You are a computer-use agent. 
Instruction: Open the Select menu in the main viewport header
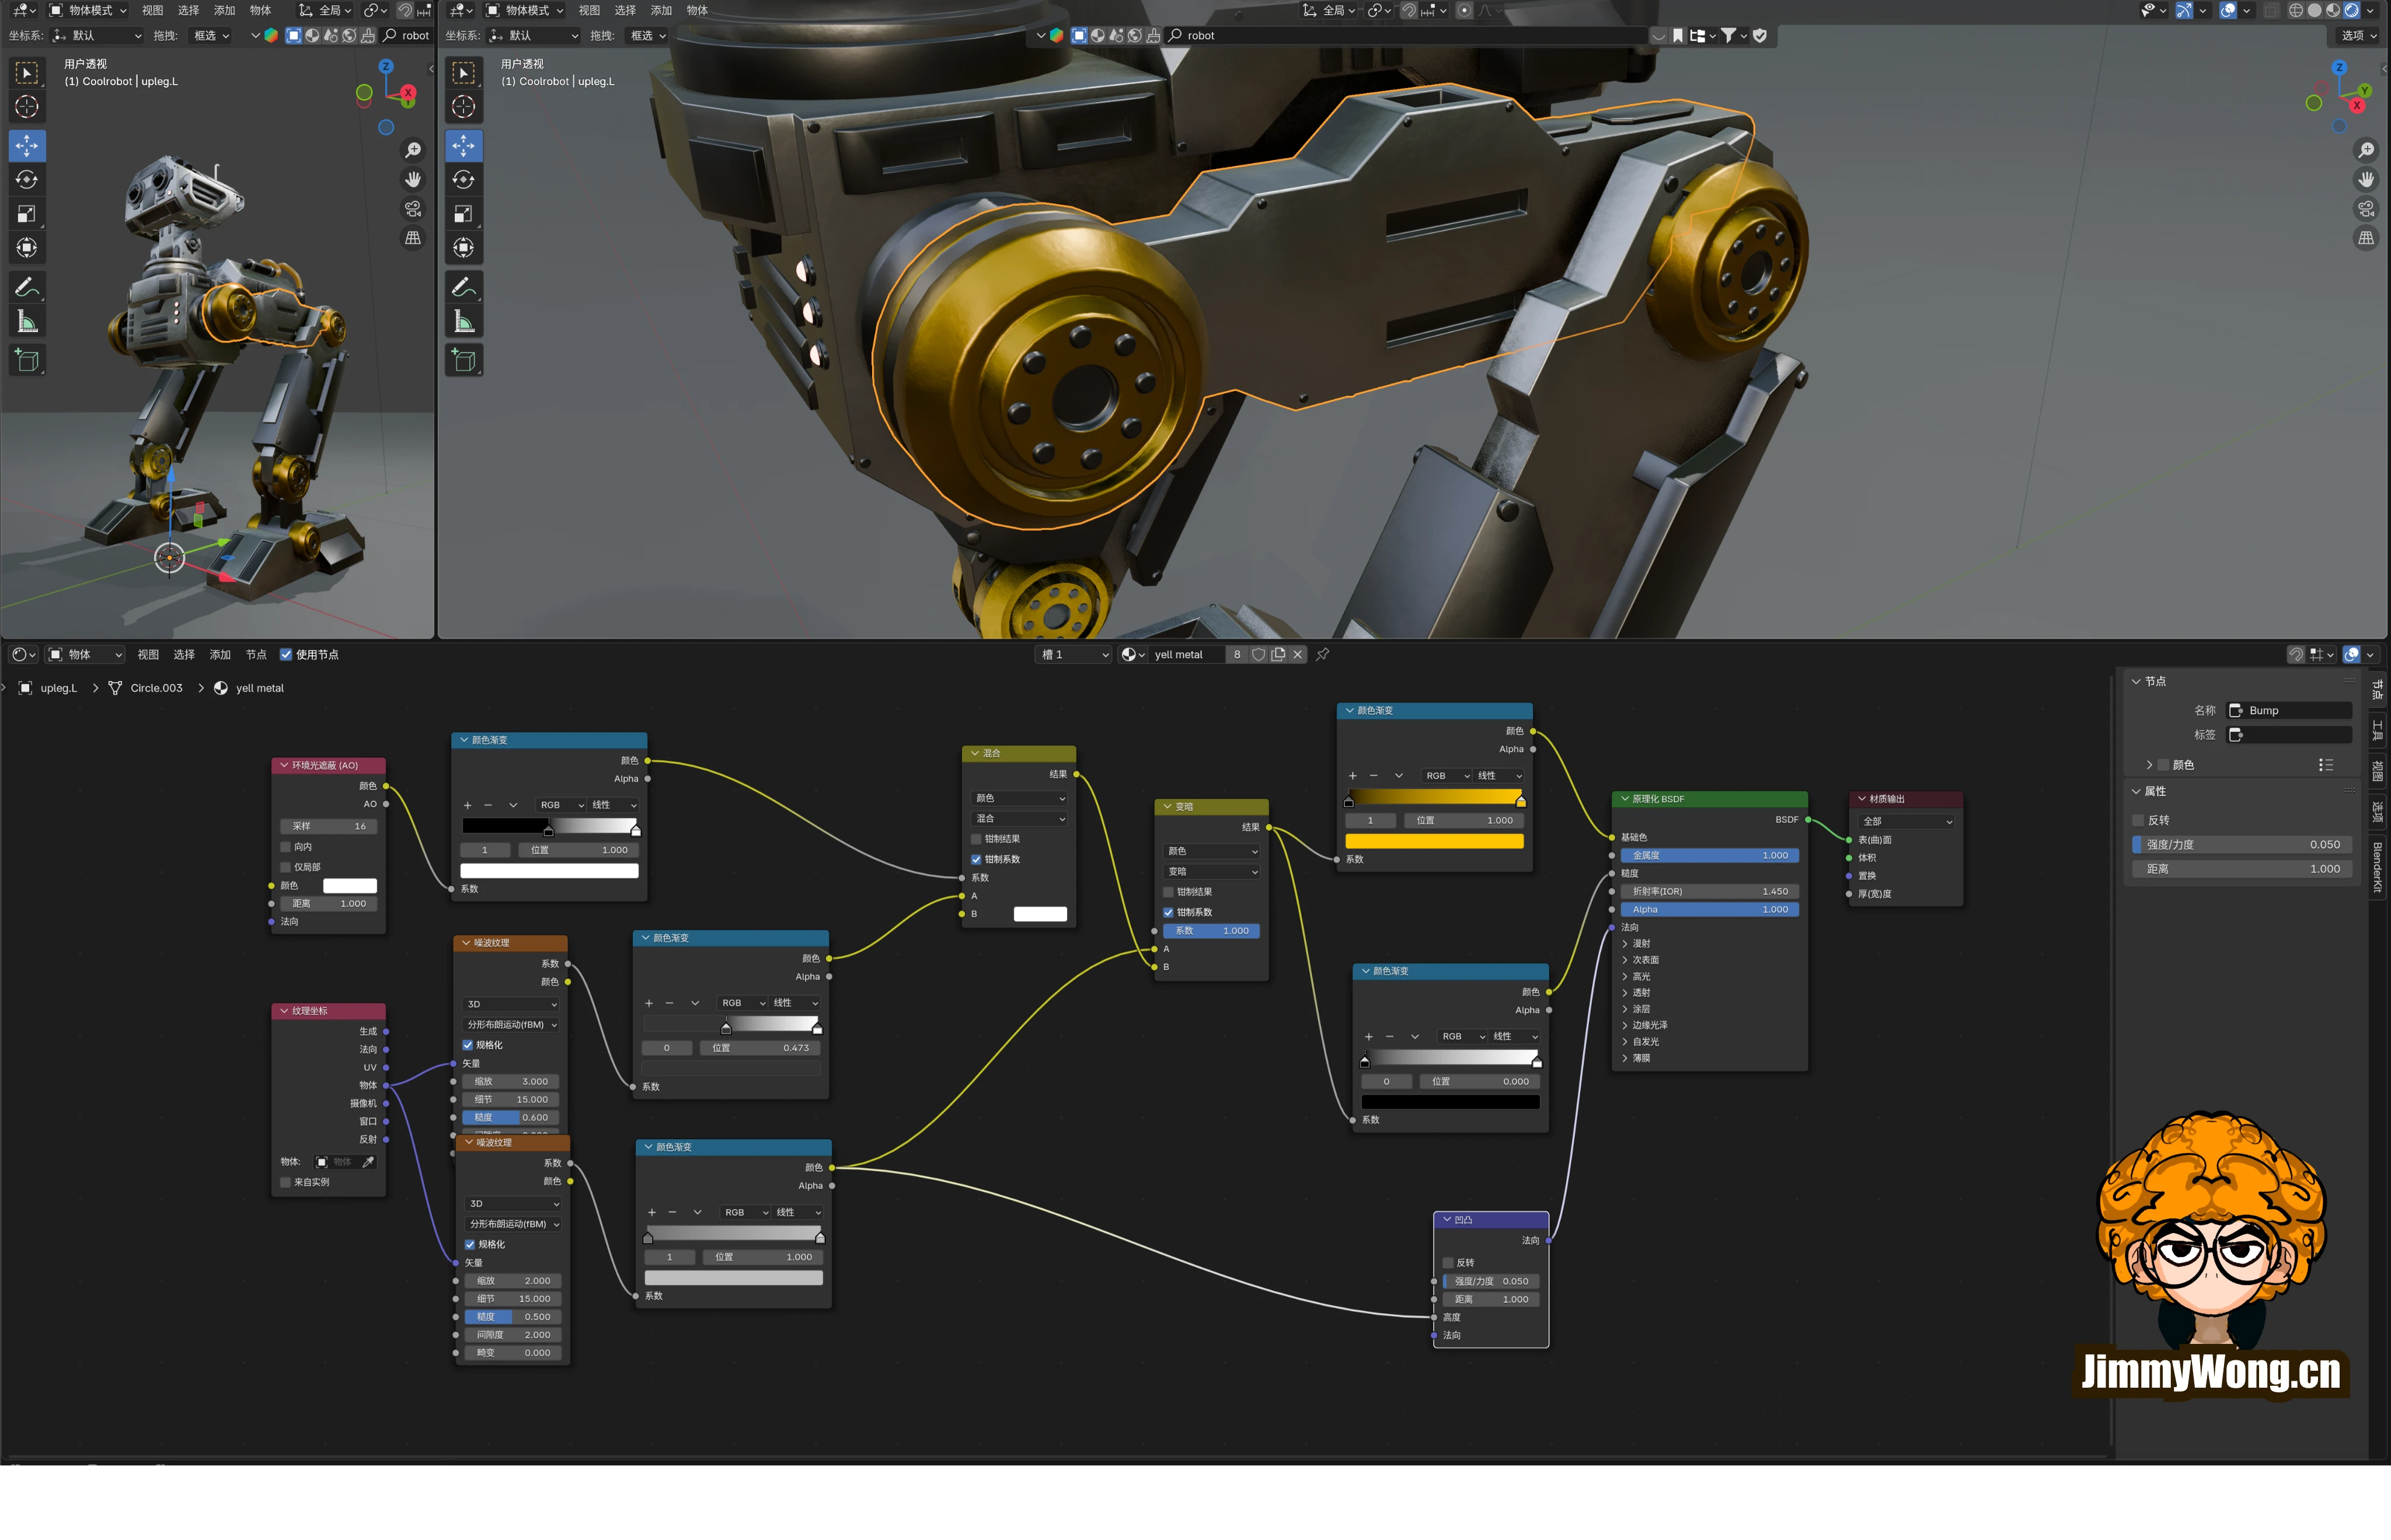[625, 10]
